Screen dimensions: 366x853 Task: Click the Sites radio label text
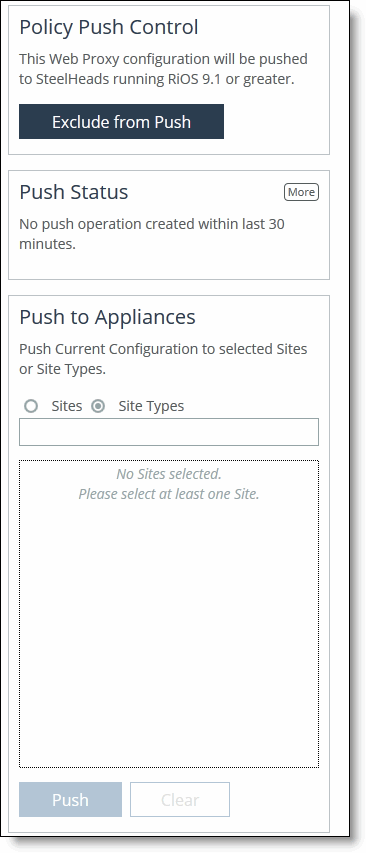[67, 406]
